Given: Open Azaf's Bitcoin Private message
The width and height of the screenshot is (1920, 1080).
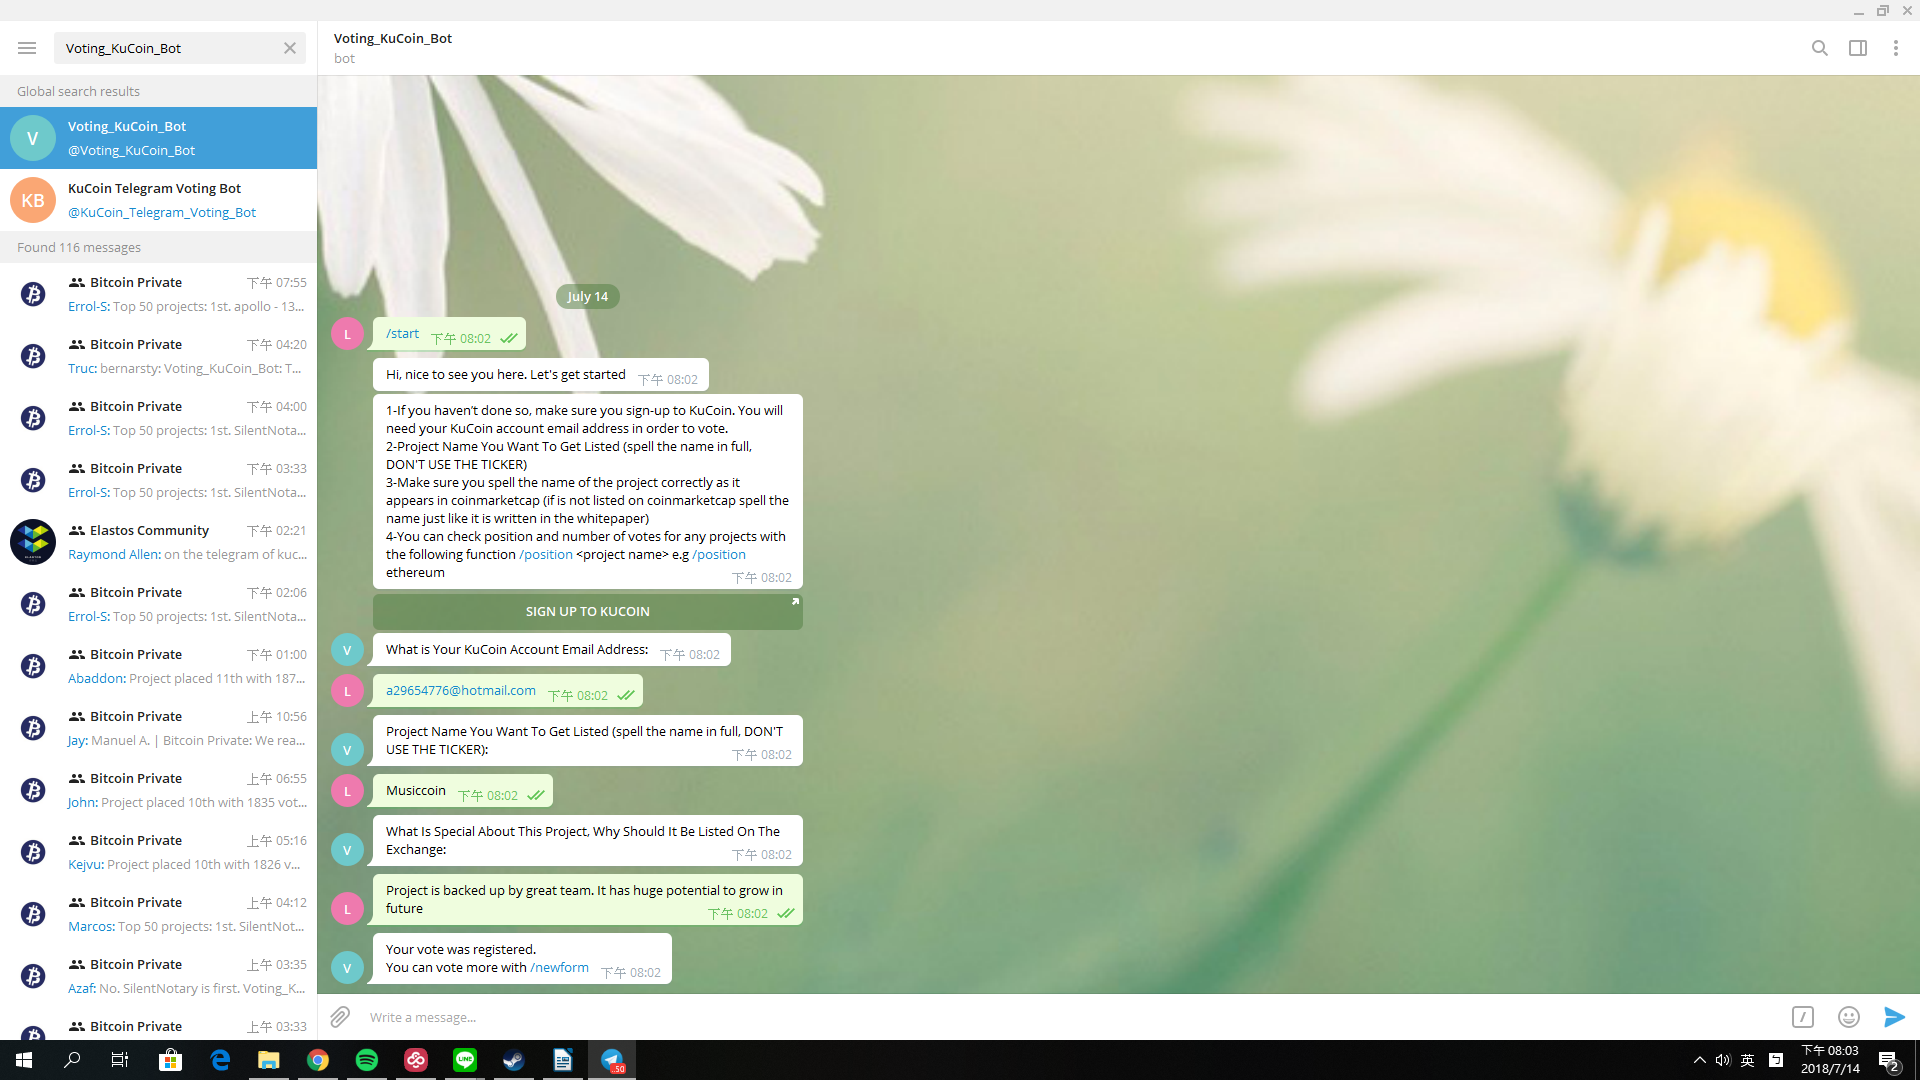Looking at the screenshot, I should [x=158, y=976].
